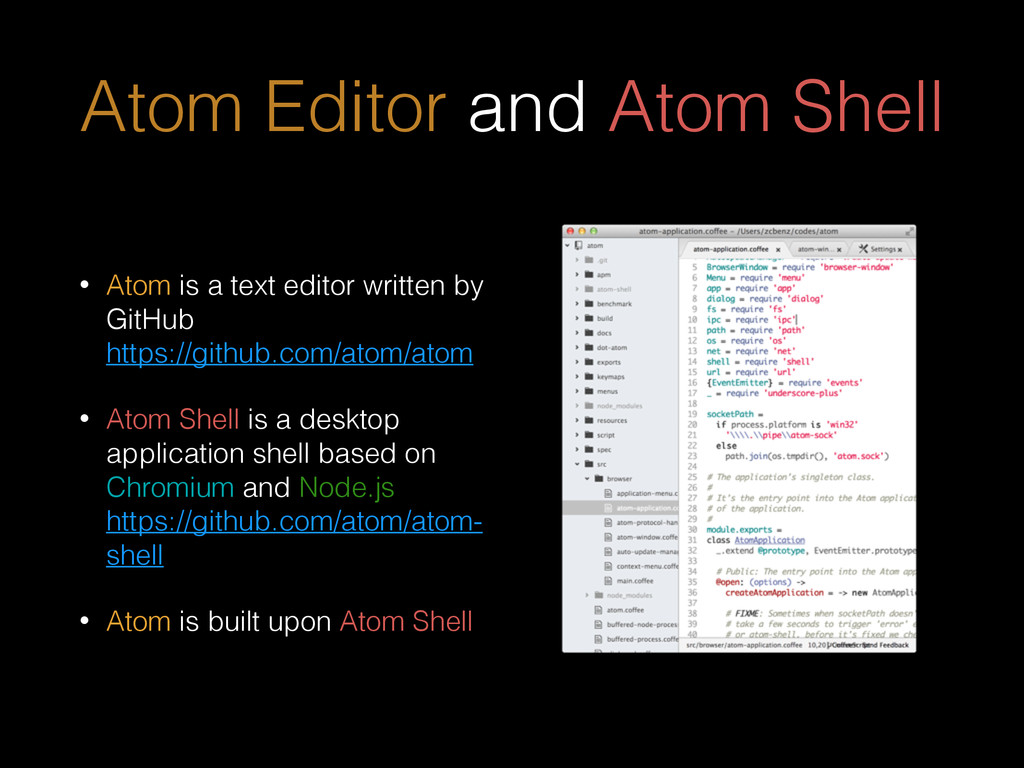1024x768 pixels.
Task: Click the teal 'Chromium' text
Action: (x=170, y=488)
